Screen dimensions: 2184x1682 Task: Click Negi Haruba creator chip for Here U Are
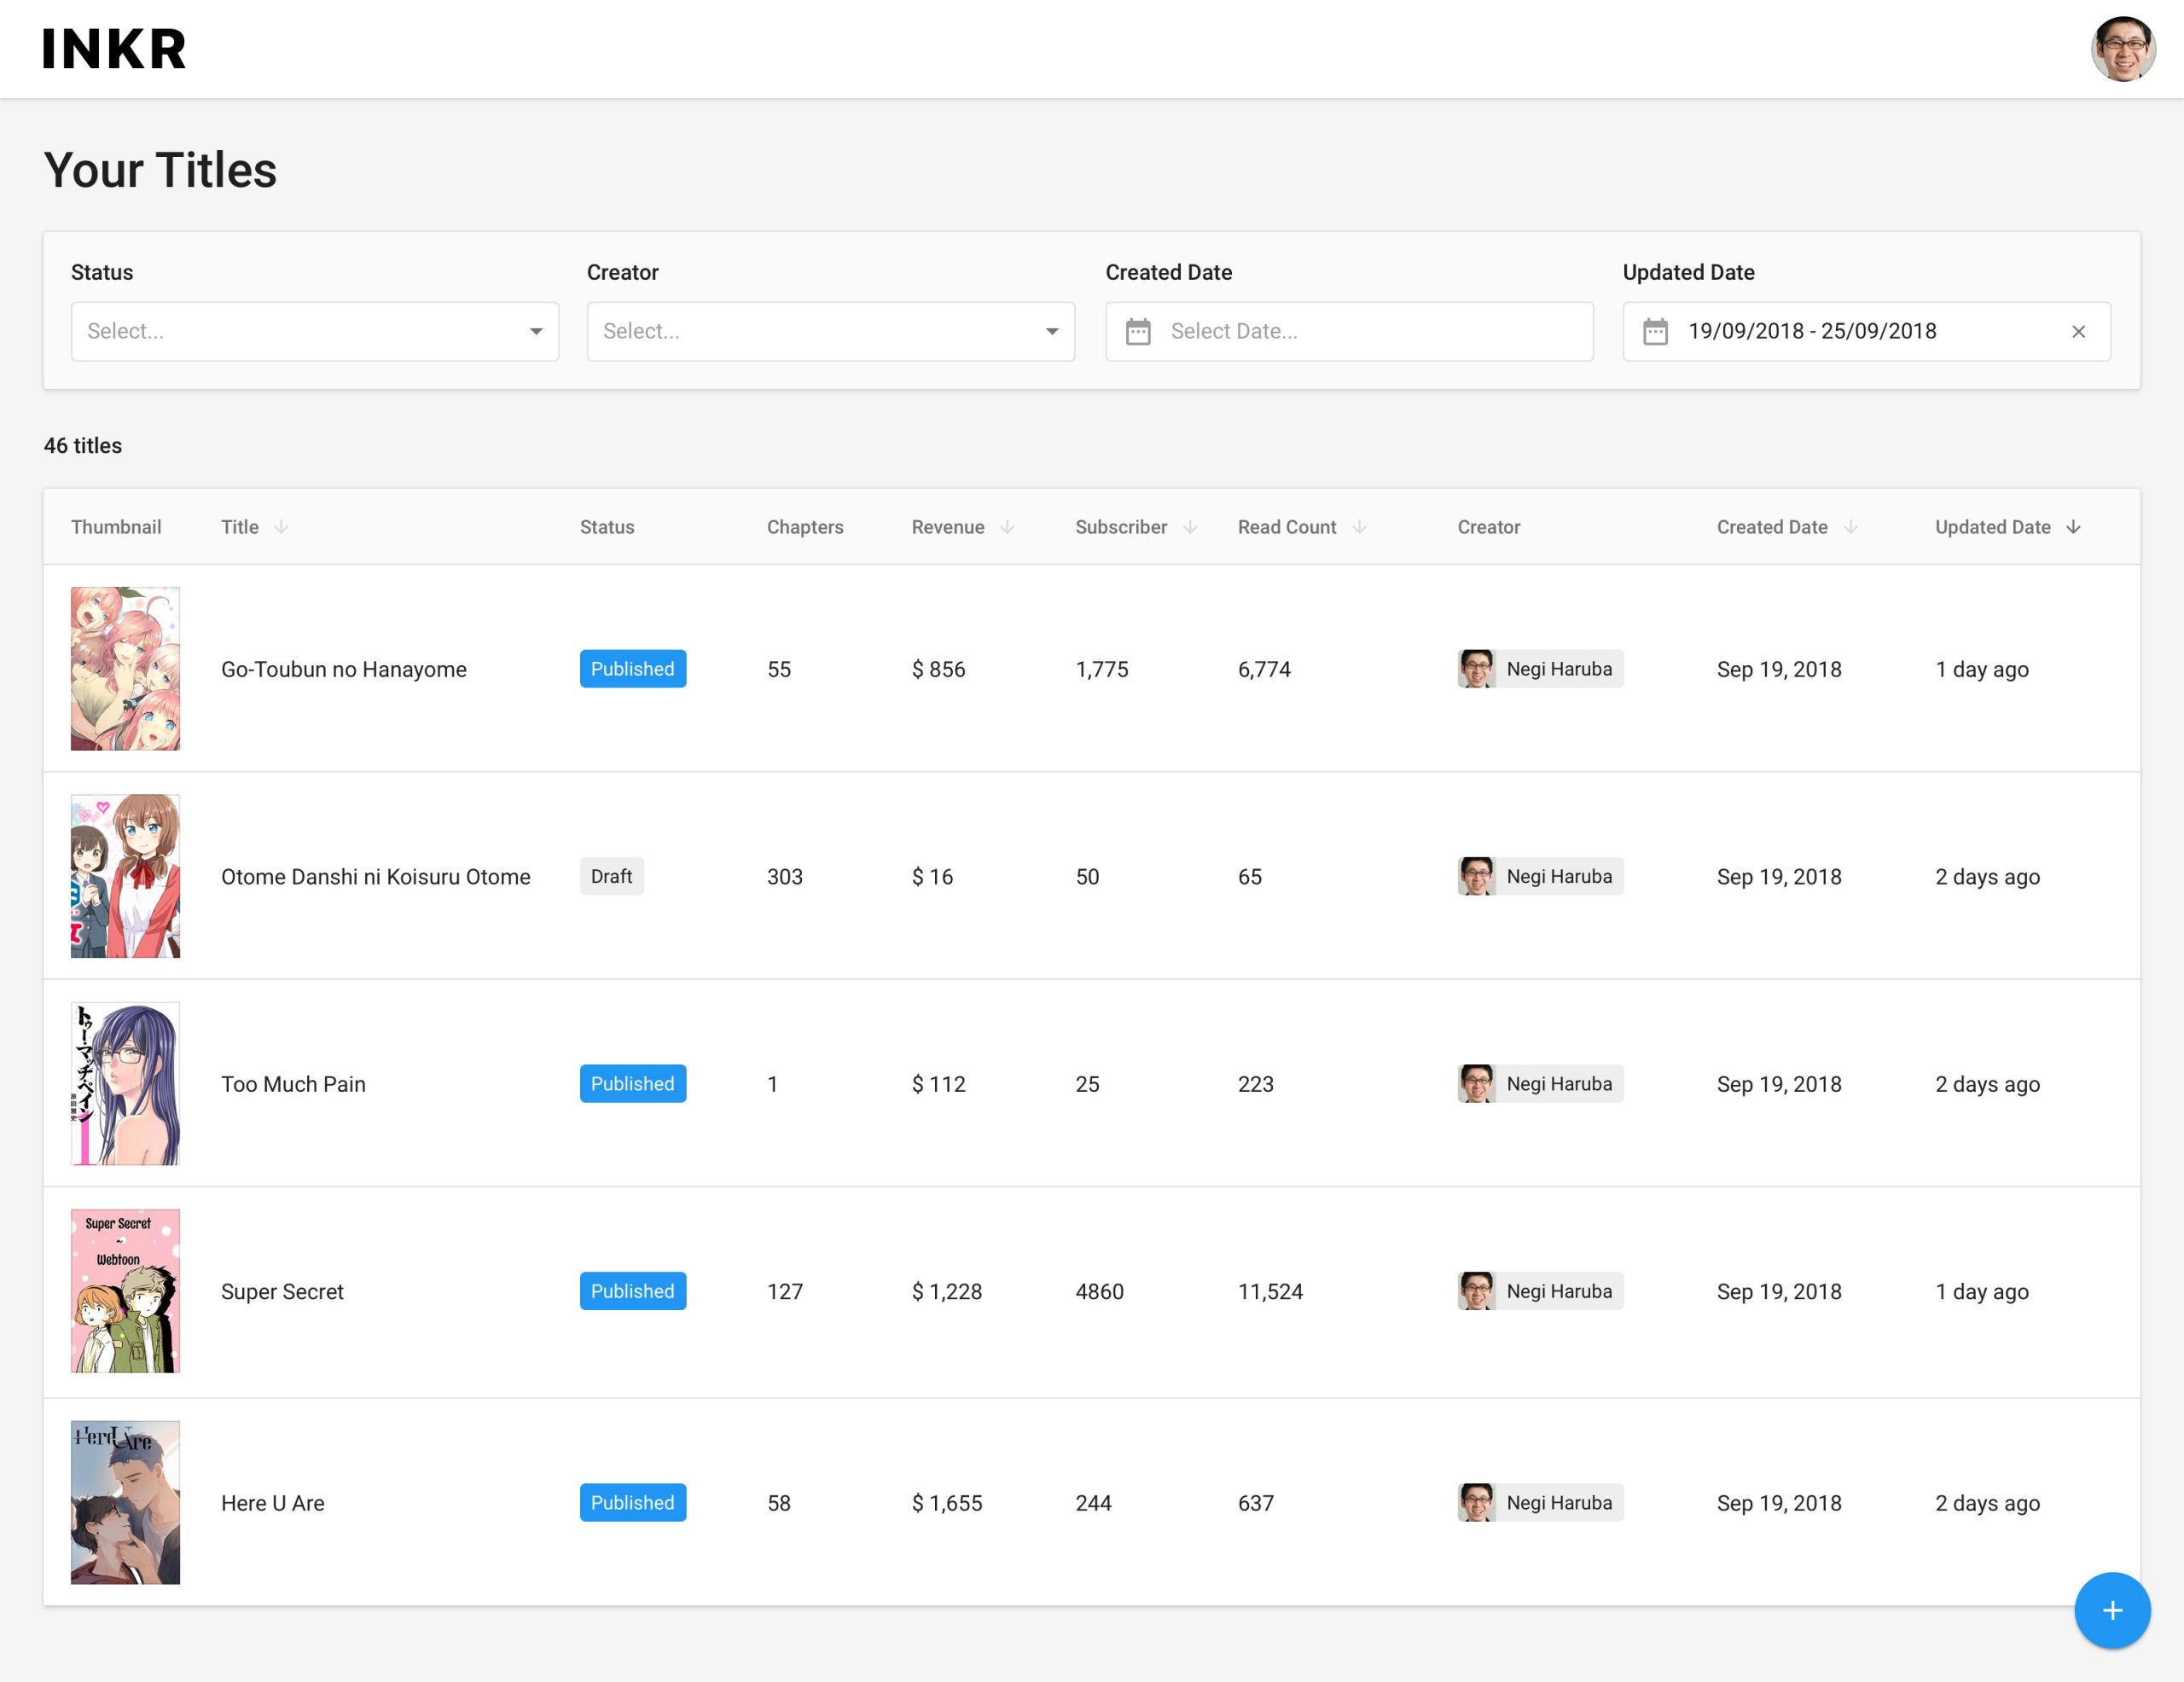[1540, 1502]
